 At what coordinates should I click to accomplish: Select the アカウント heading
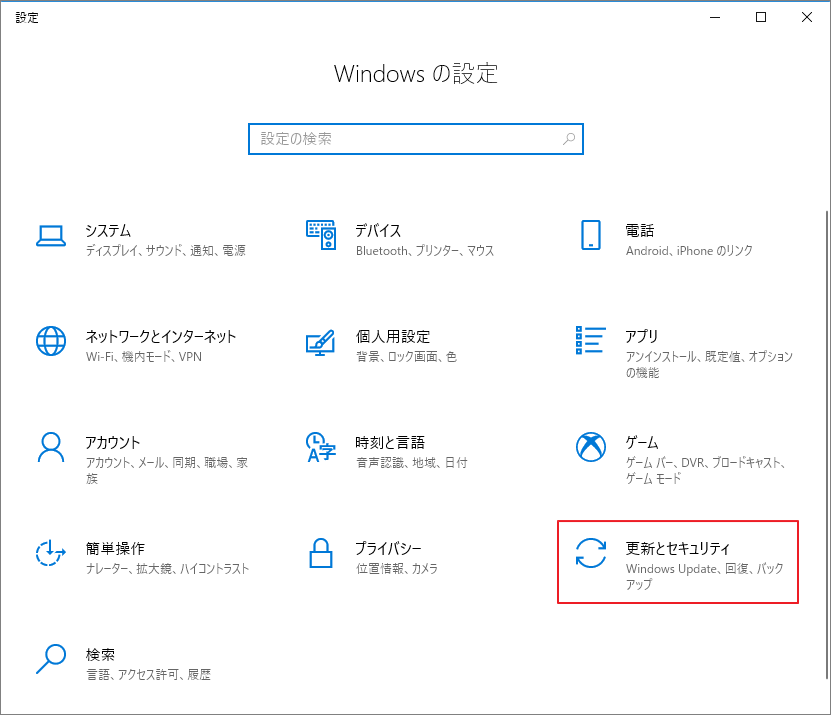tap(113, 443)
